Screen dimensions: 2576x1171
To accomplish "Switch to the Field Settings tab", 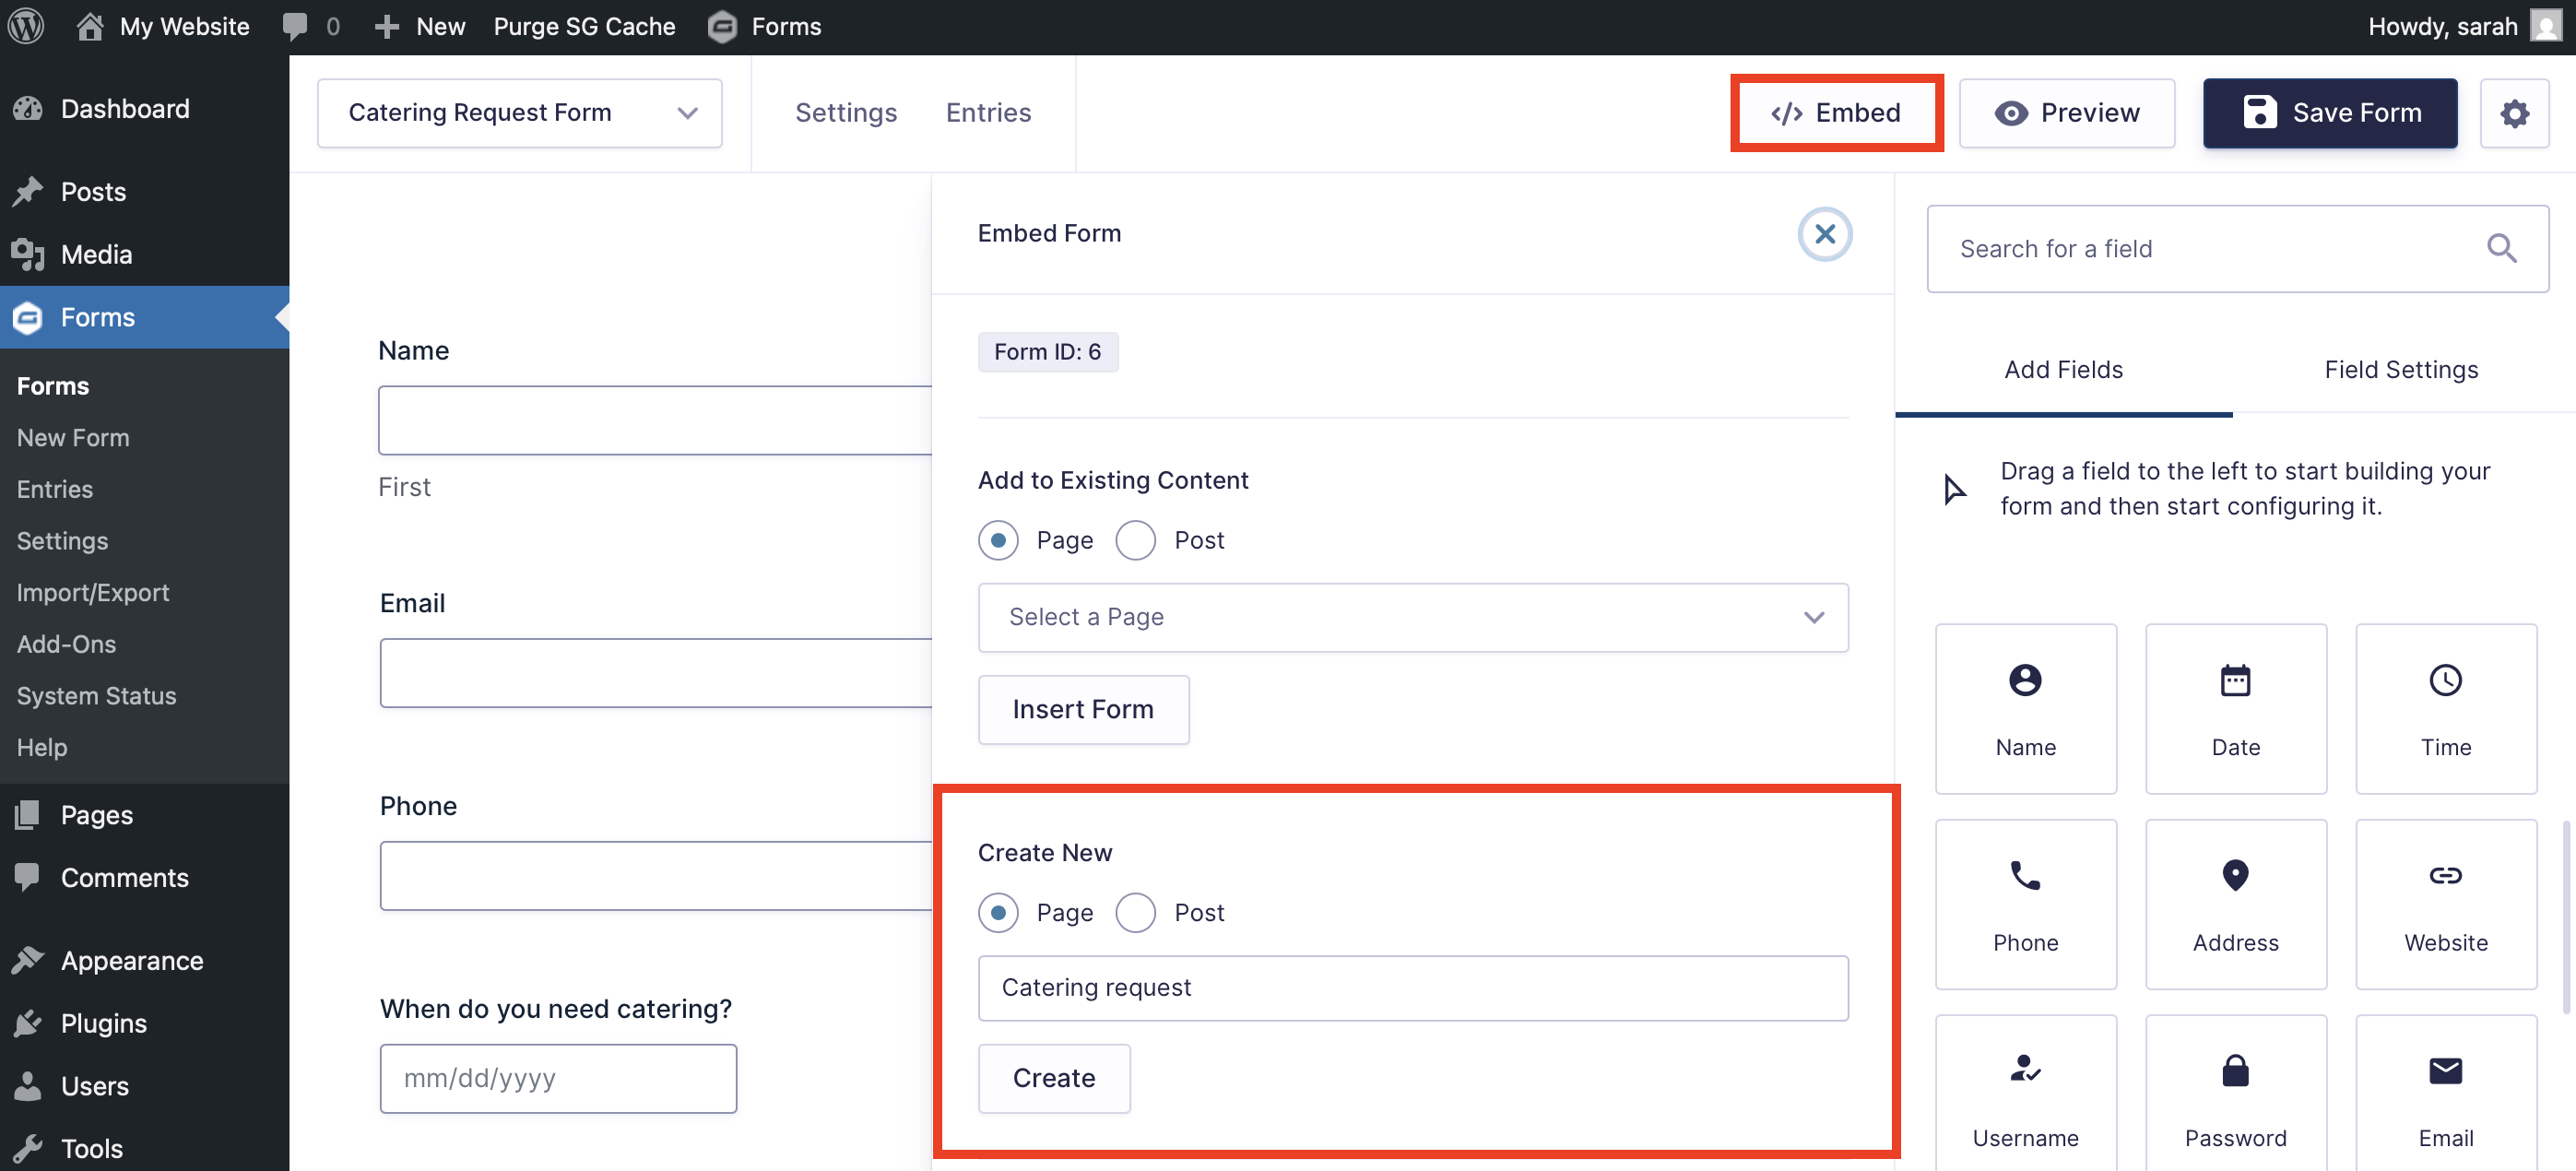I will pyautogui.click(x=2401, y=369).
